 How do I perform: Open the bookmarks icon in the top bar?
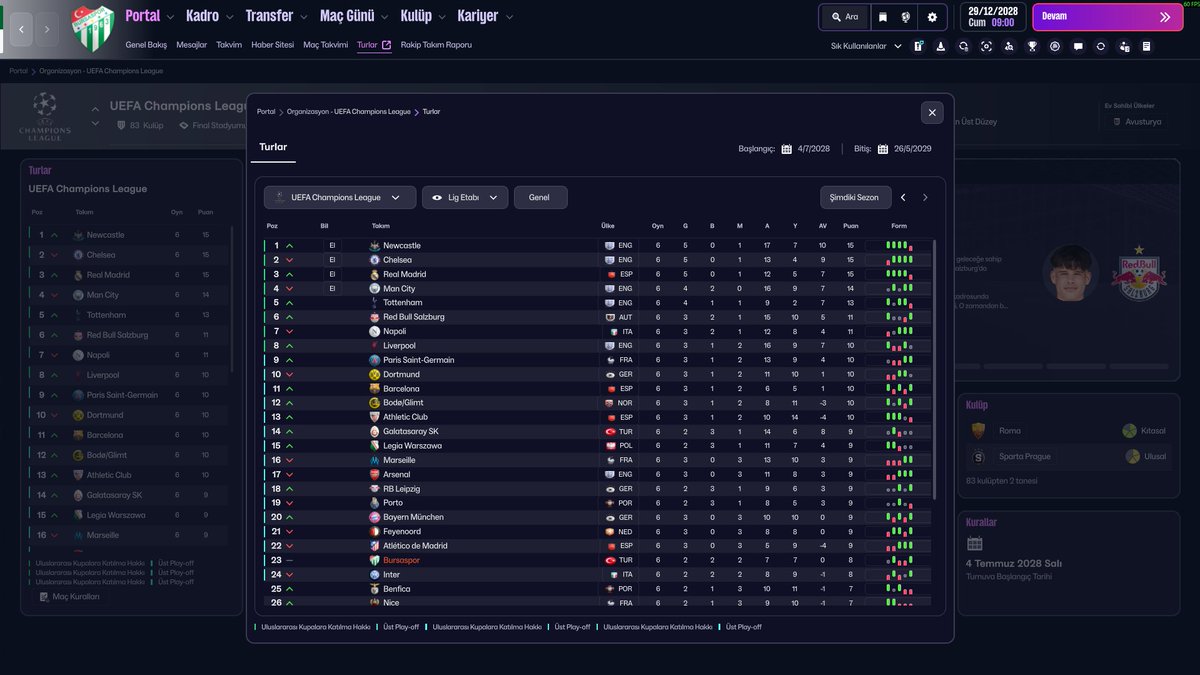coord(882,17)
